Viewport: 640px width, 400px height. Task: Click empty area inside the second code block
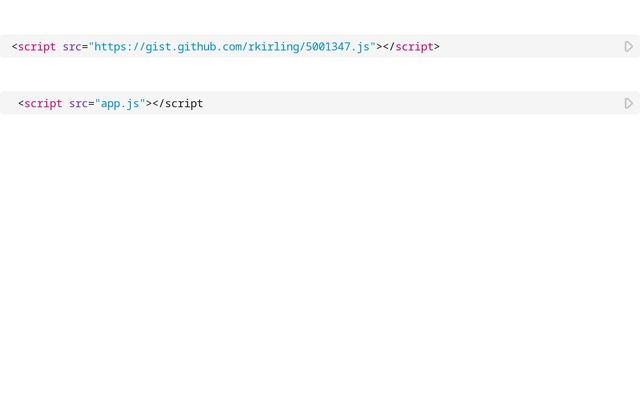(x=408, y=103)
